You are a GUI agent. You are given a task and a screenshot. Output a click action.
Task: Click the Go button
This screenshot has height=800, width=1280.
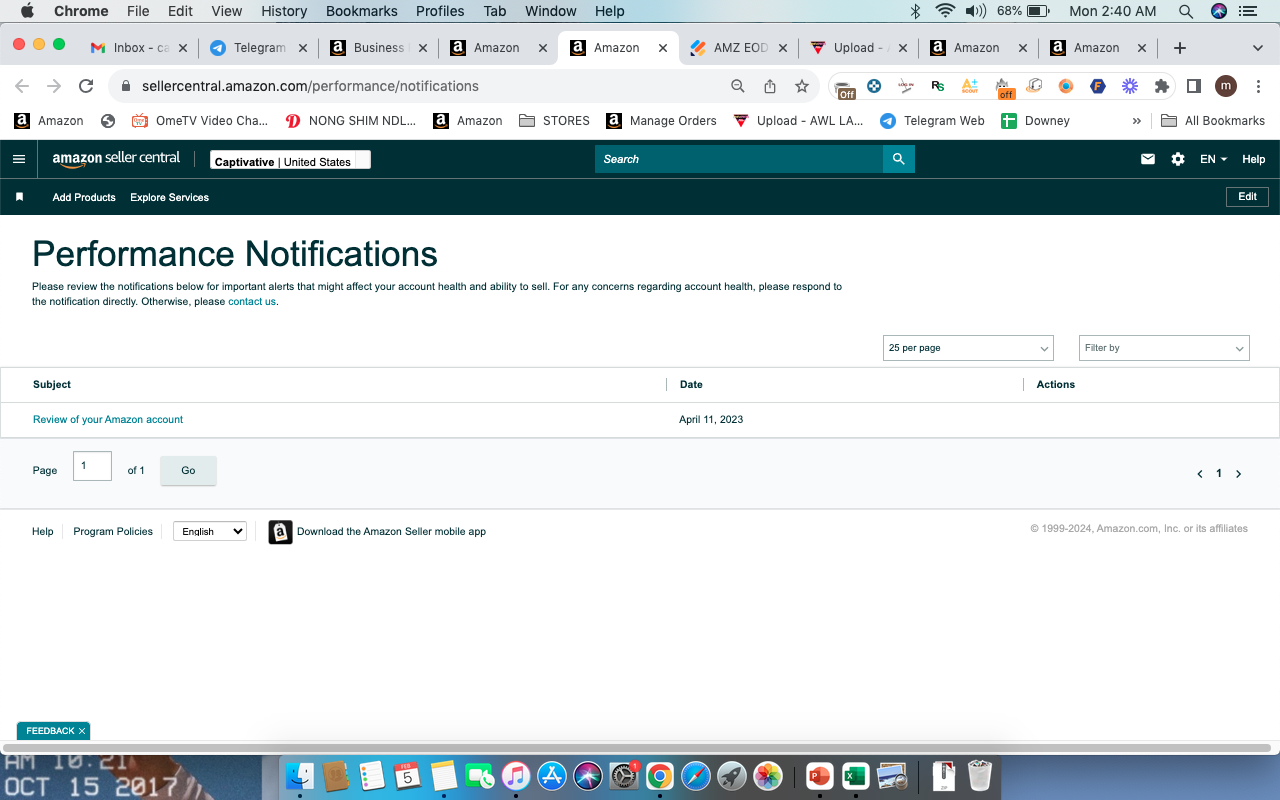pos(188,471)
